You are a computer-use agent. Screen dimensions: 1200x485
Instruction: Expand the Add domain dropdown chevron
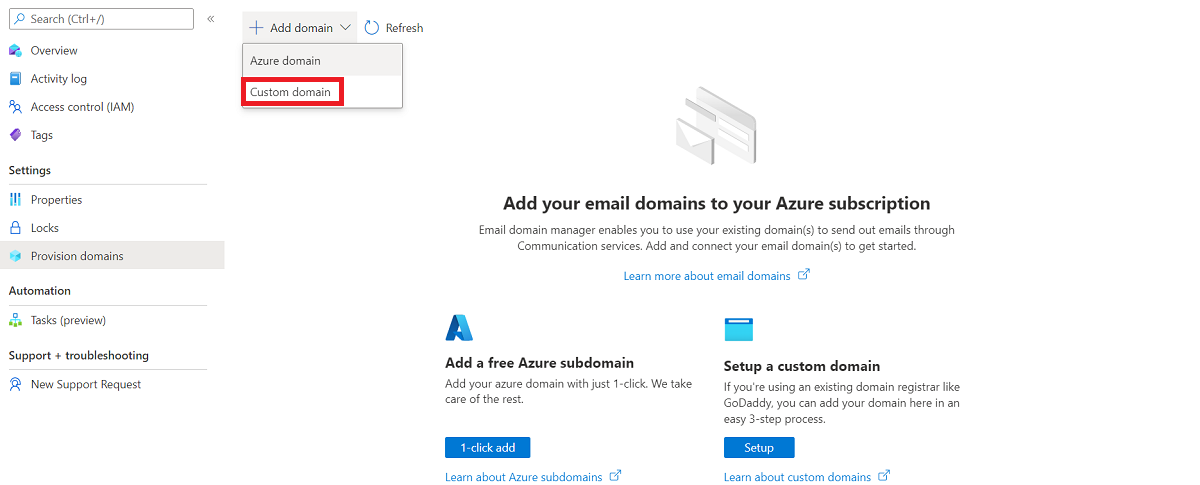pos(346,27)
